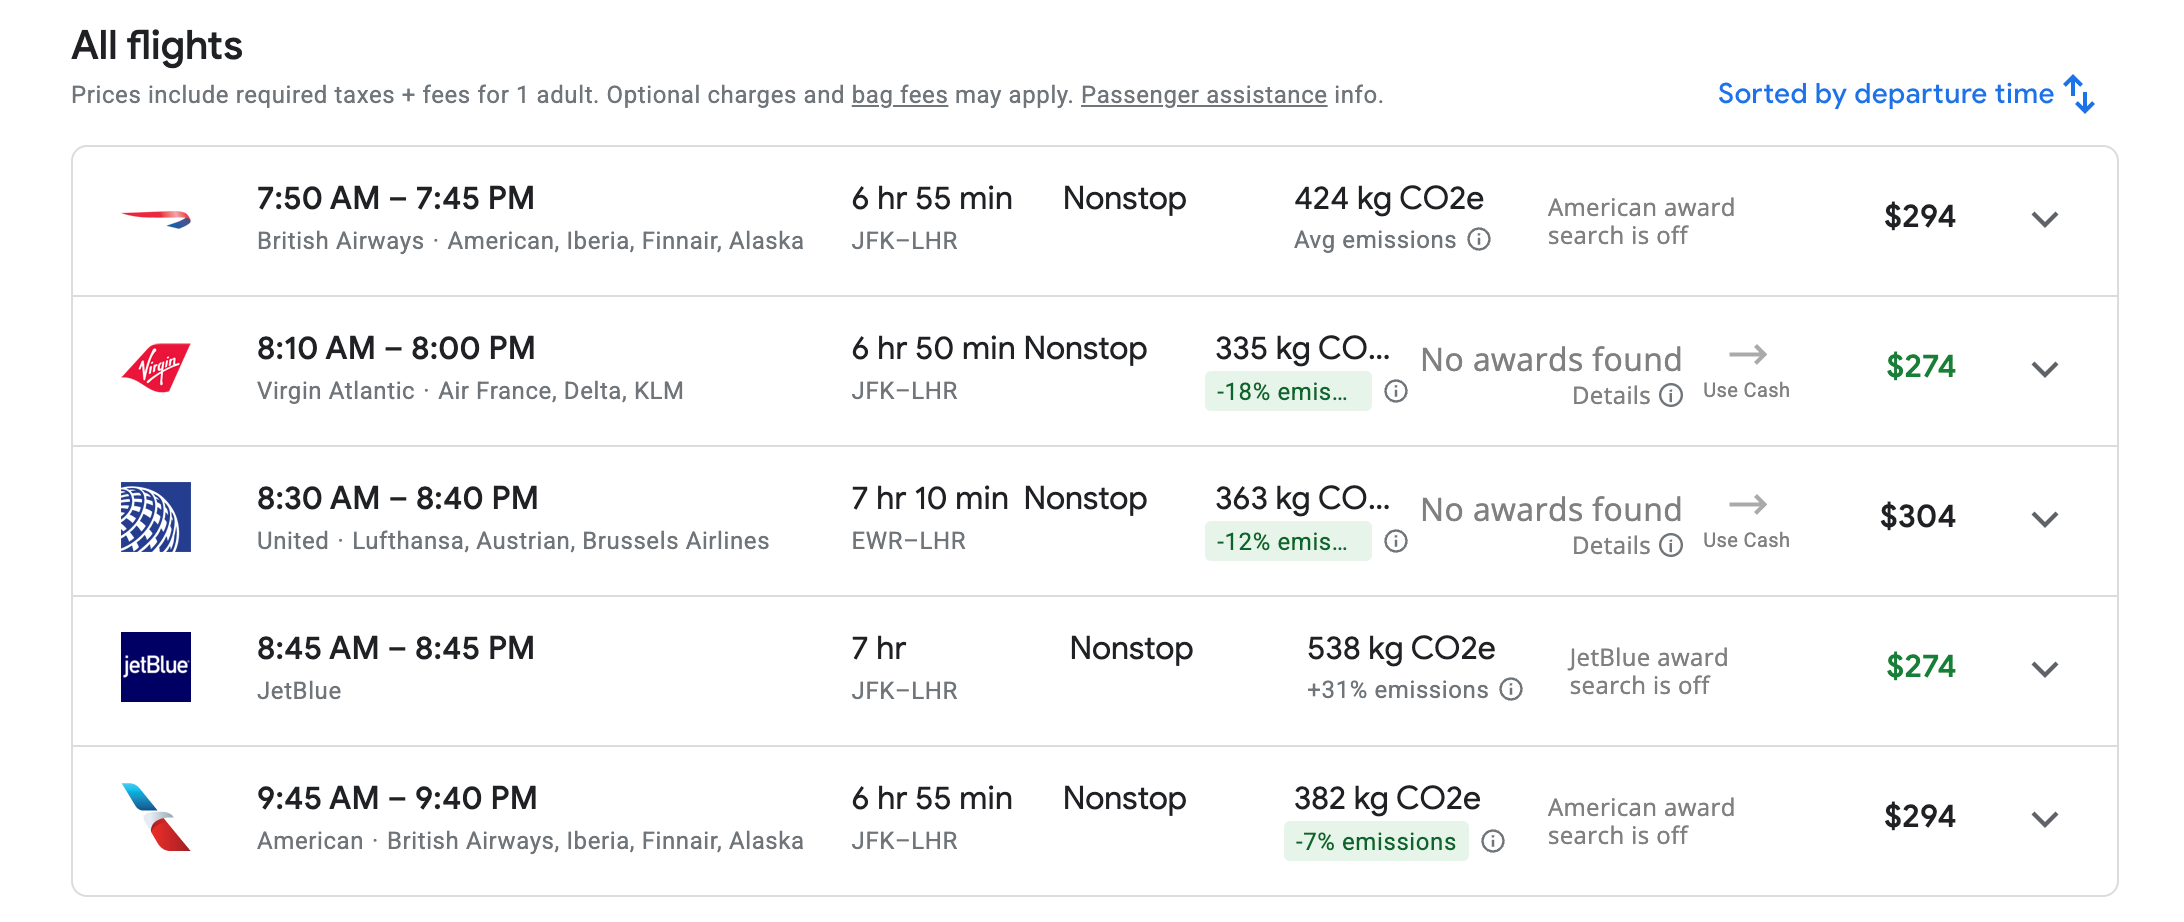The height and width of the screenshot is (922, 2184).
Task: Open the info icon next to Avg emissions
Action: tap(1478, 240)
